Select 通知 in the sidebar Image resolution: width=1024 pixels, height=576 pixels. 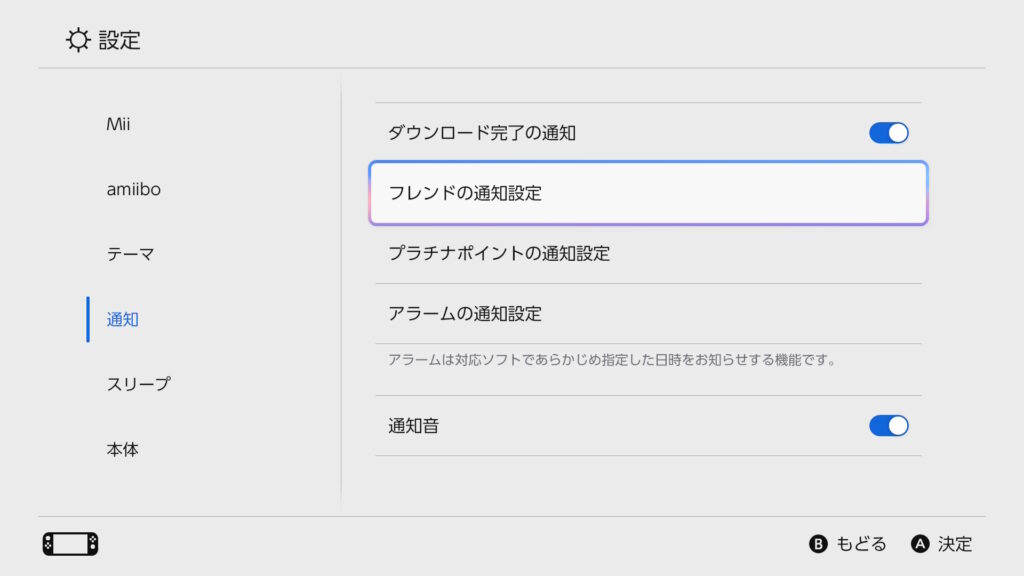coord(123,319)
